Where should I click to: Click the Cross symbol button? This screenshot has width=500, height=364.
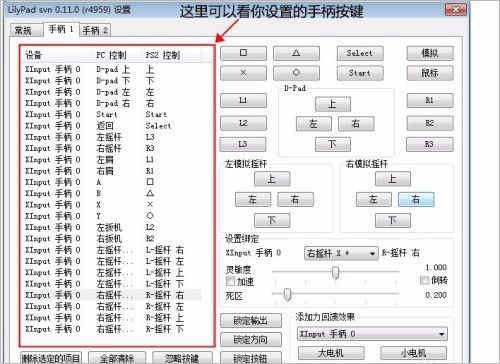point(243,73)
